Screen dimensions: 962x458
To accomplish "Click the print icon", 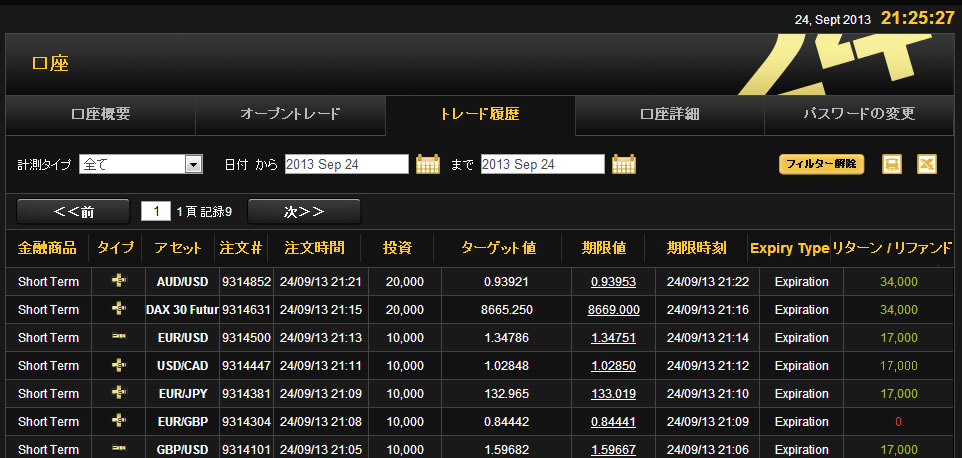I will 891,164.
